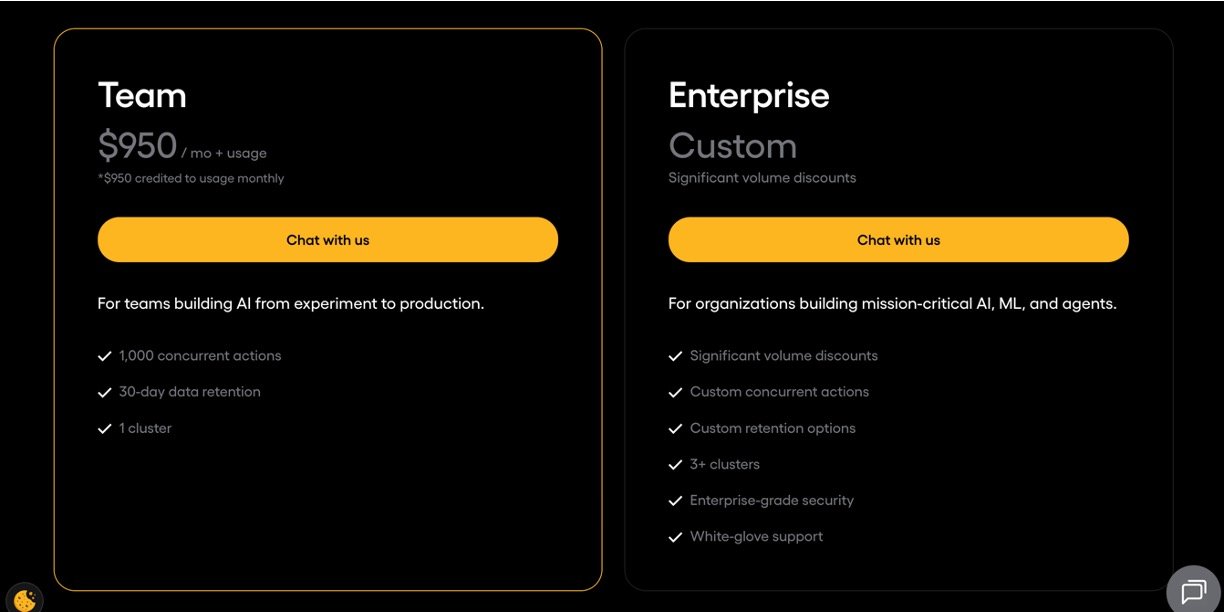Click the Enterprise mission-critical AI description
The image size is (1224, 612).
click(x=892, y=303)
